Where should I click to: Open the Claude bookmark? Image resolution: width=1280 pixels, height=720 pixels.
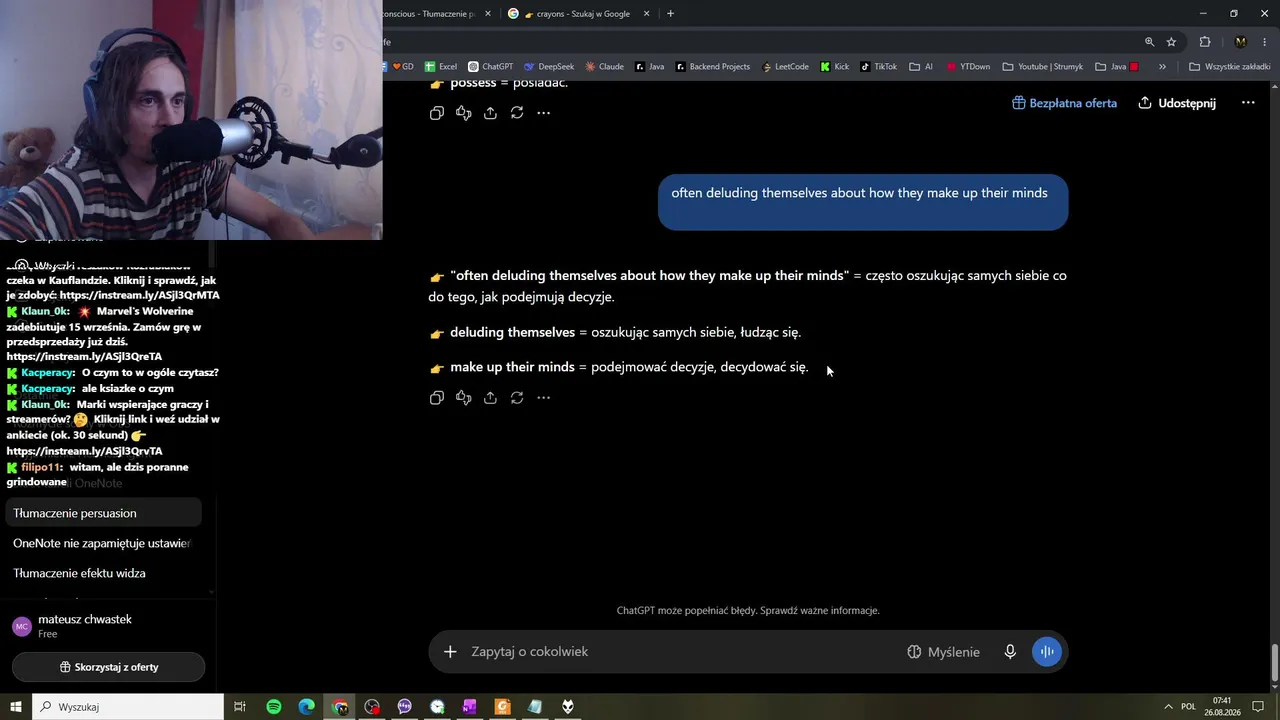point(605,67)
